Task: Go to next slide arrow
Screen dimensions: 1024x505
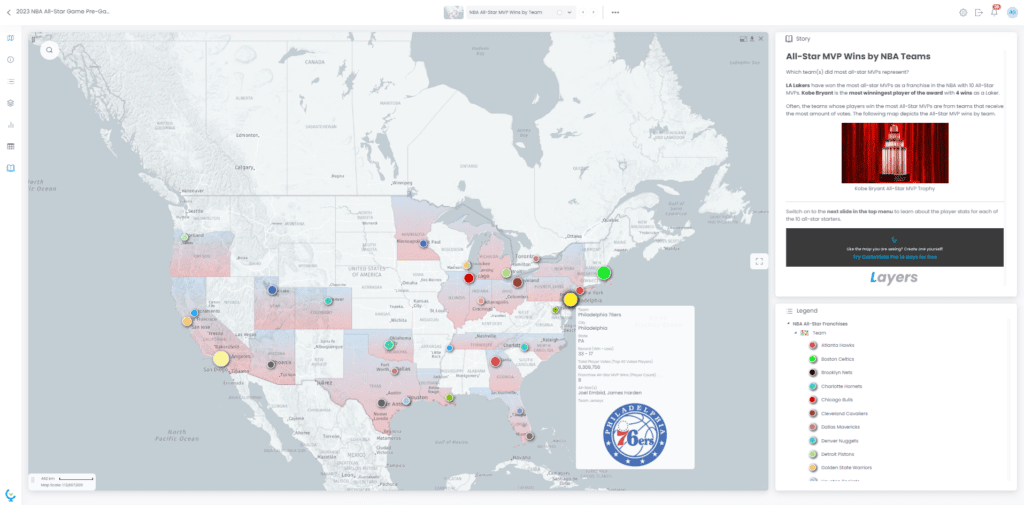Action: click(x=593, y=12)
